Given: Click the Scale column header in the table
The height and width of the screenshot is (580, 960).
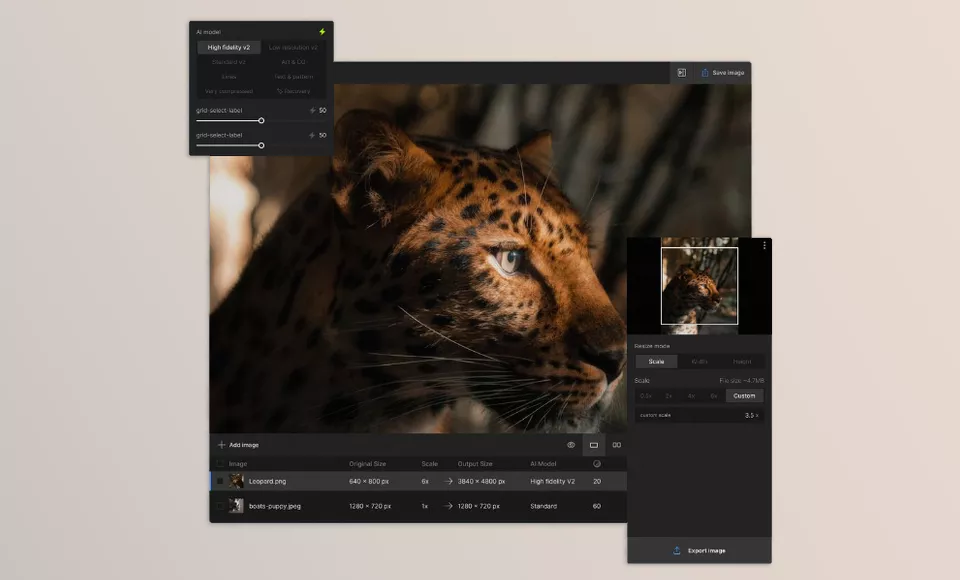Looking at the screenshot, I should point(429,464).
